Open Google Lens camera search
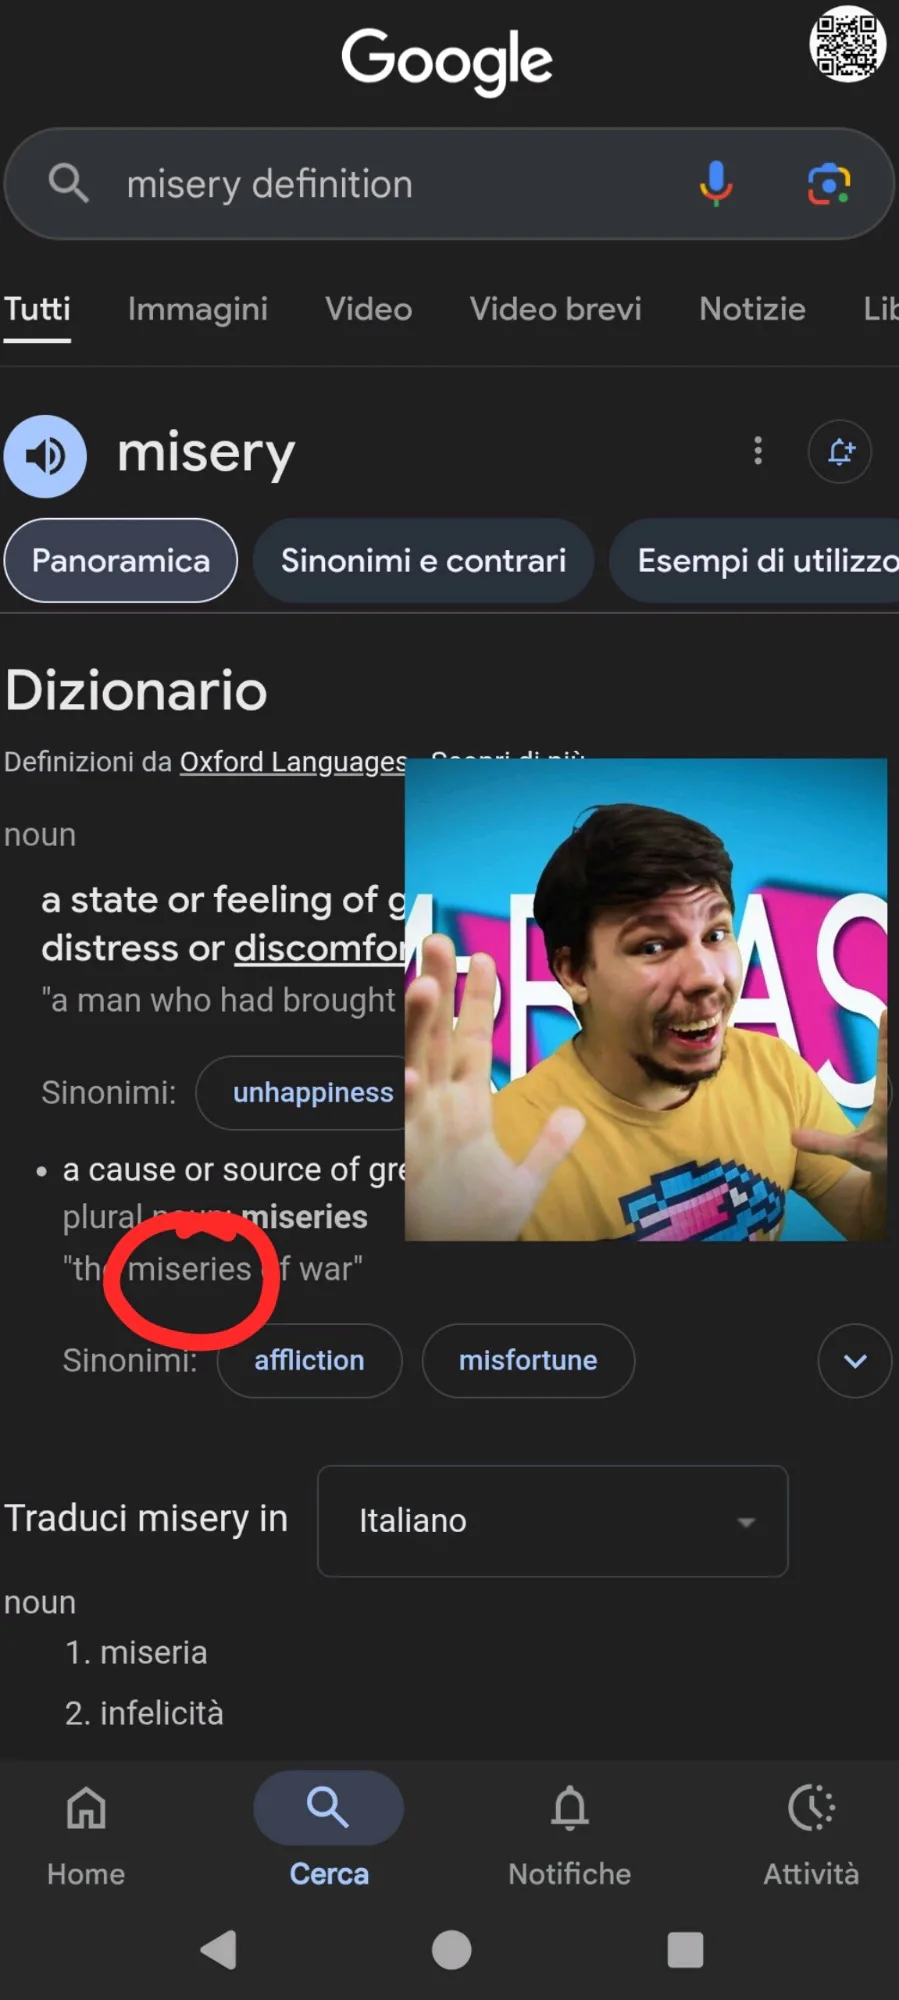The height and width of the screenshot is (2000, 899). 829,184
